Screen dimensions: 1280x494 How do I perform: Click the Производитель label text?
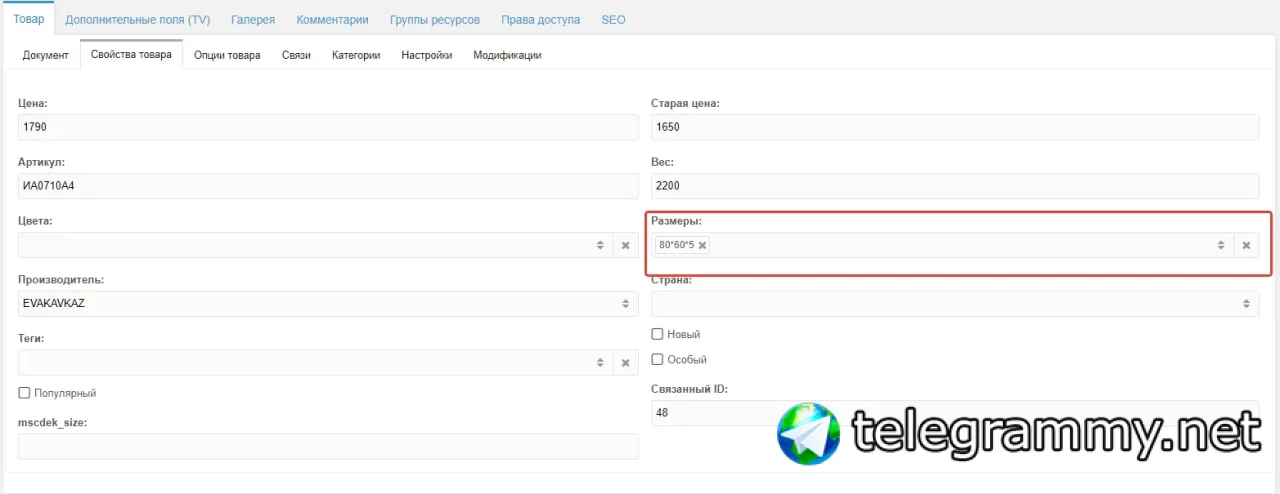(61, 279)
